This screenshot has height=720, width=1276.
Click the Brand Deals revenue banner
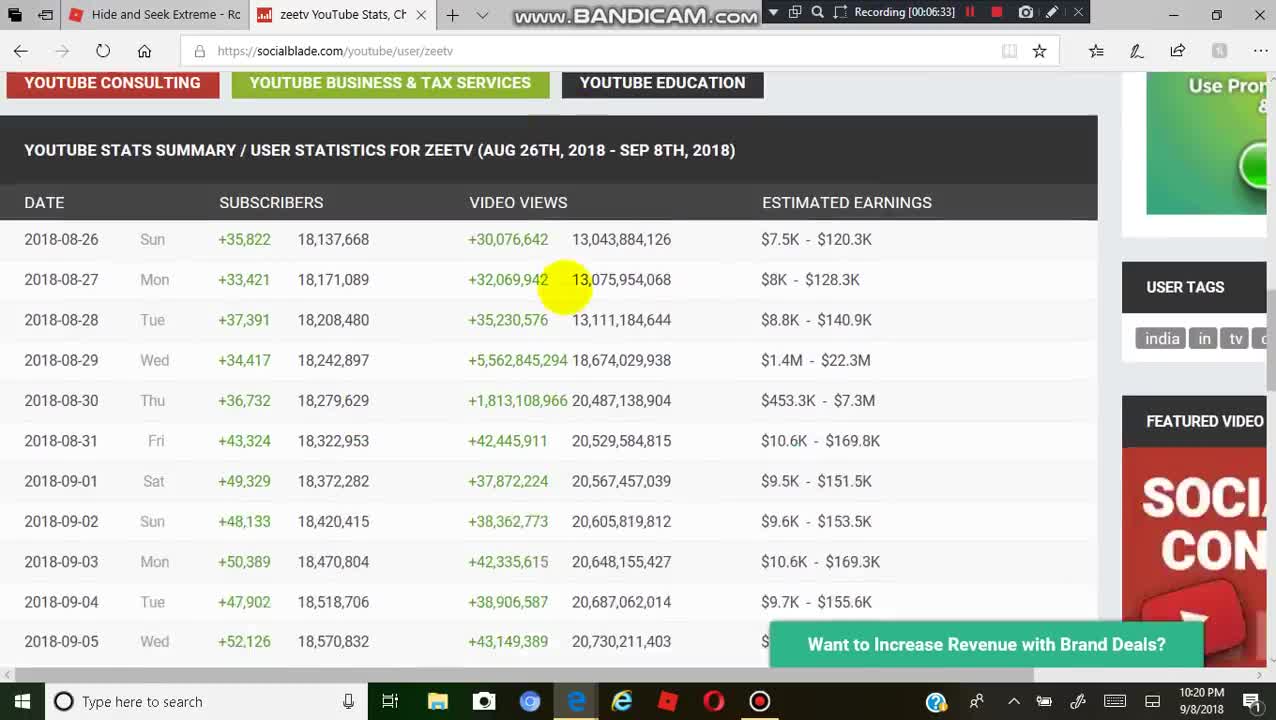(986, 645)
